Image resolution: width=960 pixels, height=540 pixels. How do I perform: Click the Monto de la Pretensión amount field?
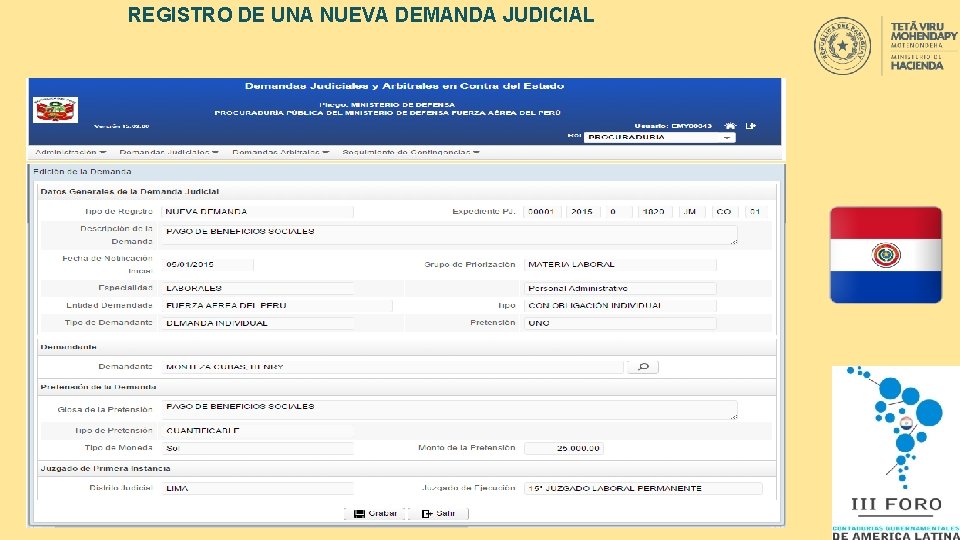pos(564,448)
